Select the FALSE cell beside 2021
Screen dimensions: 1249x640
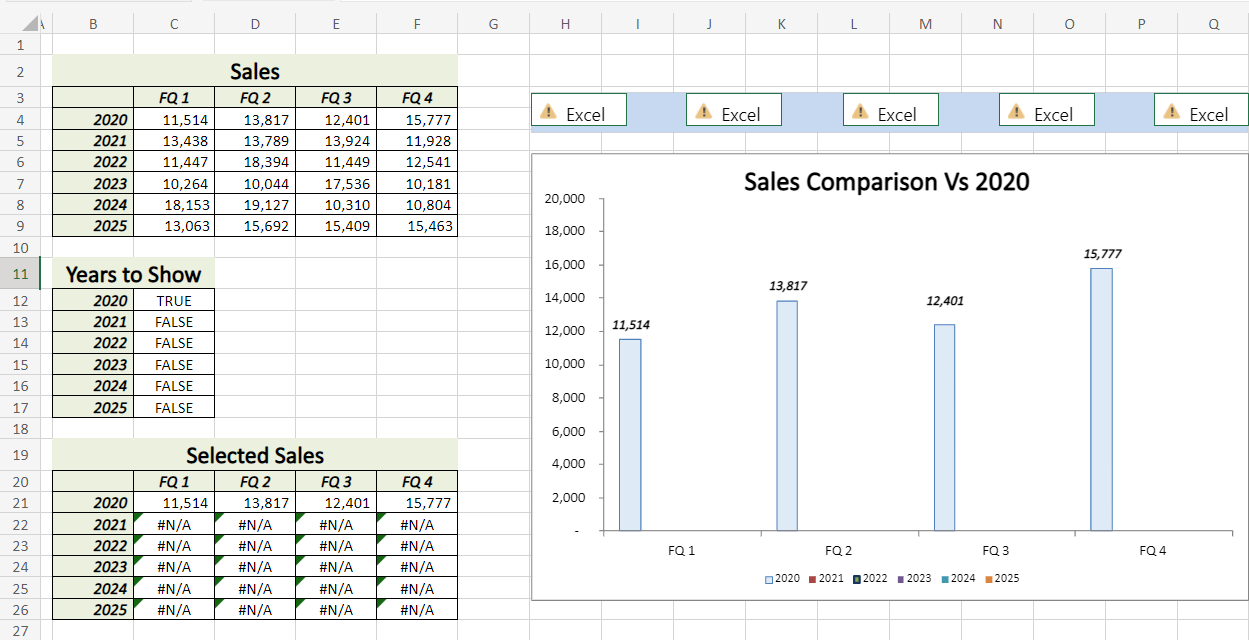coord(173,322)
